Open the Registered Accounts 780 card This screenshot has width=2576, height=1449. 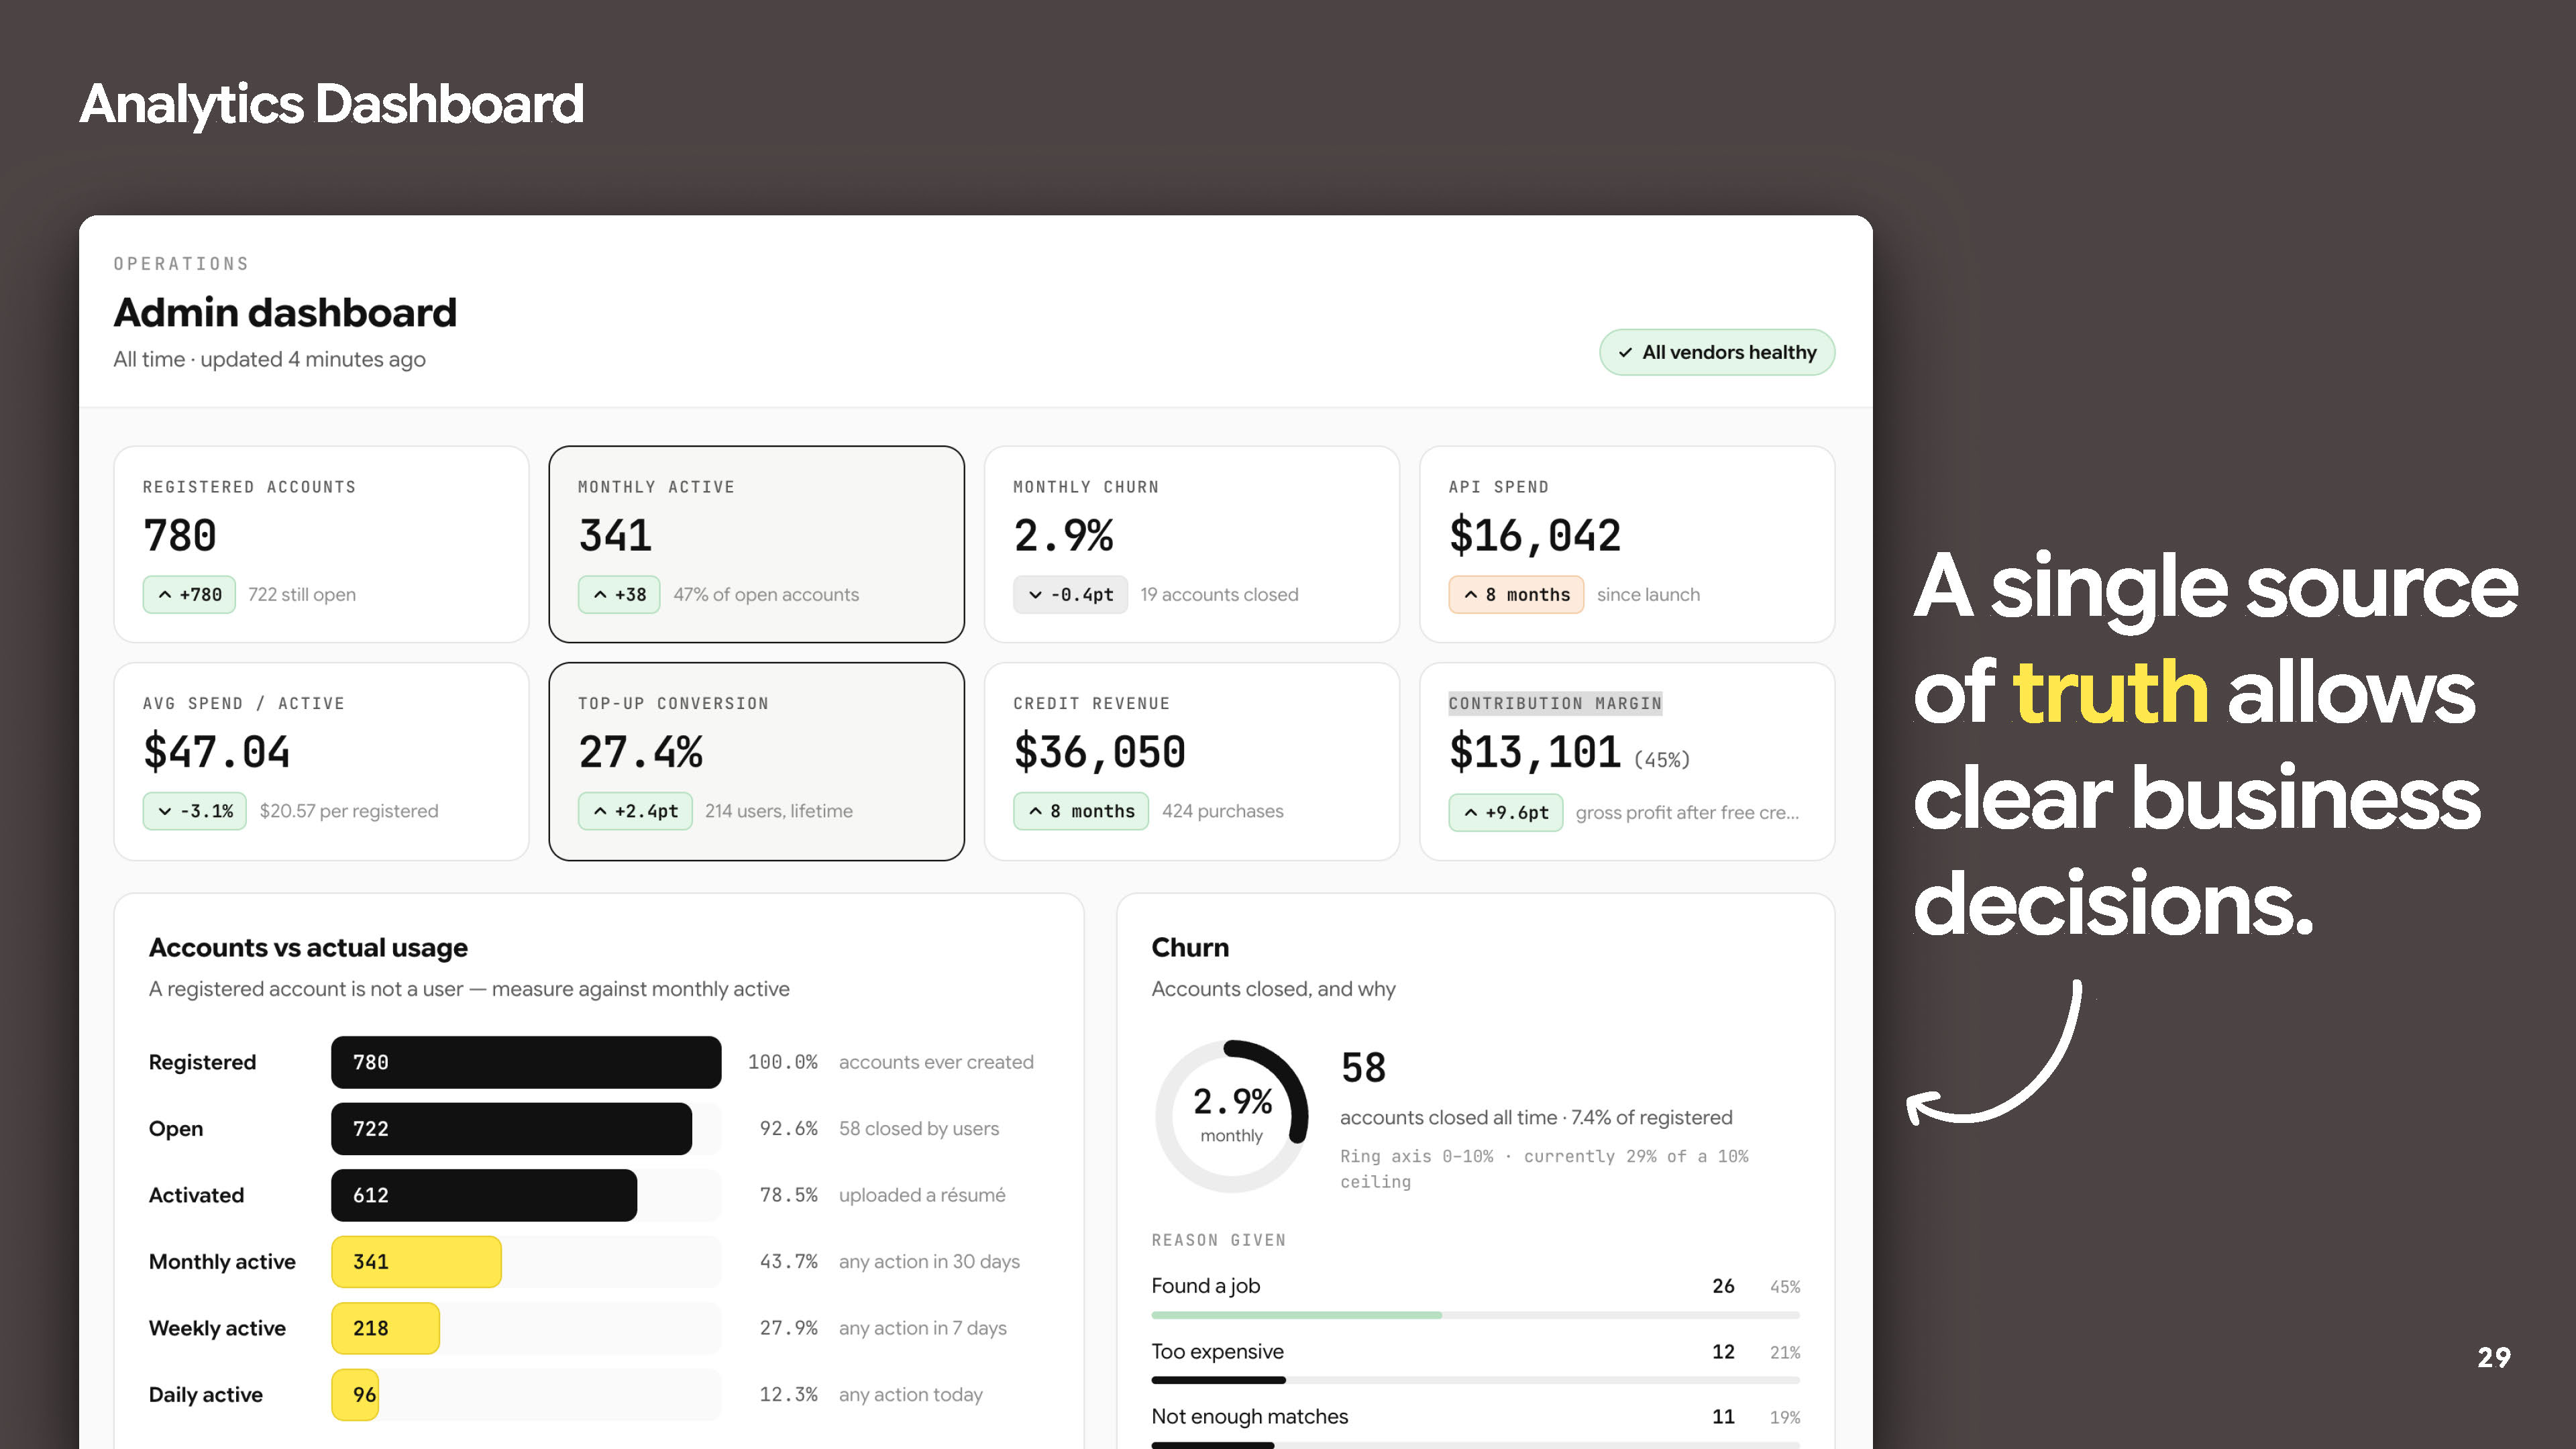tap(321, 544)
